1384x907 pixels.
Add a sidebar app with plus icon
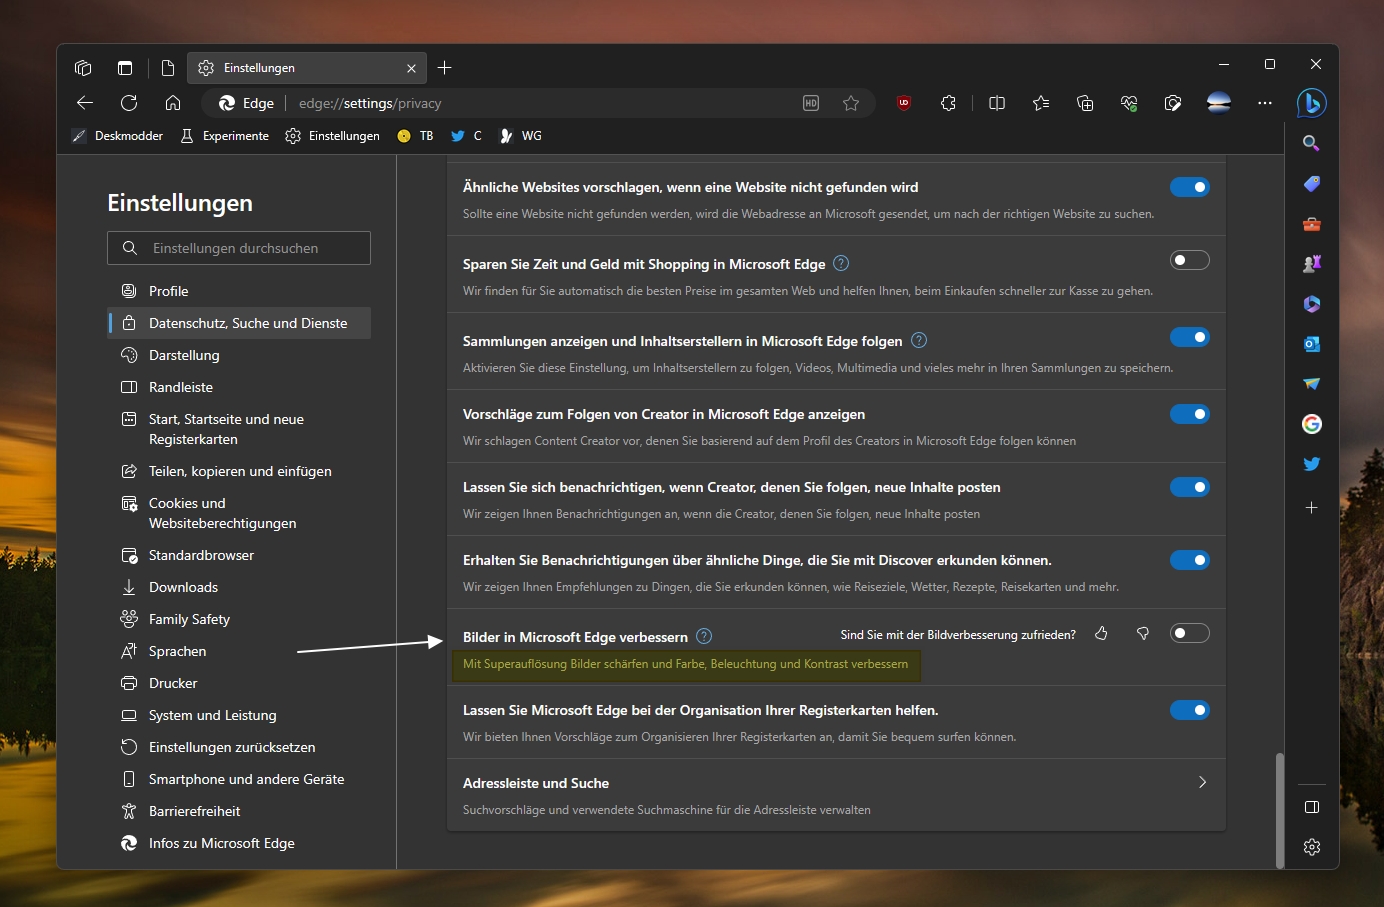point(1311,508)
